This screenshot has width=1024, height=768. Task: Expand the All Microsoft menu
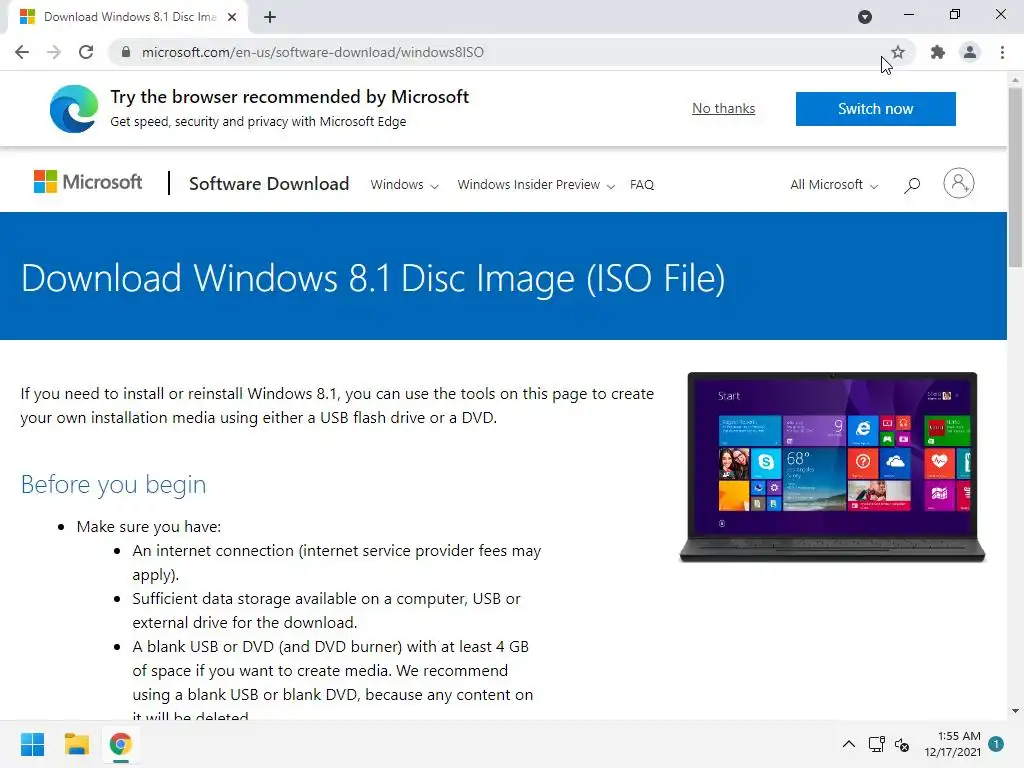click(x=834, y=185)
